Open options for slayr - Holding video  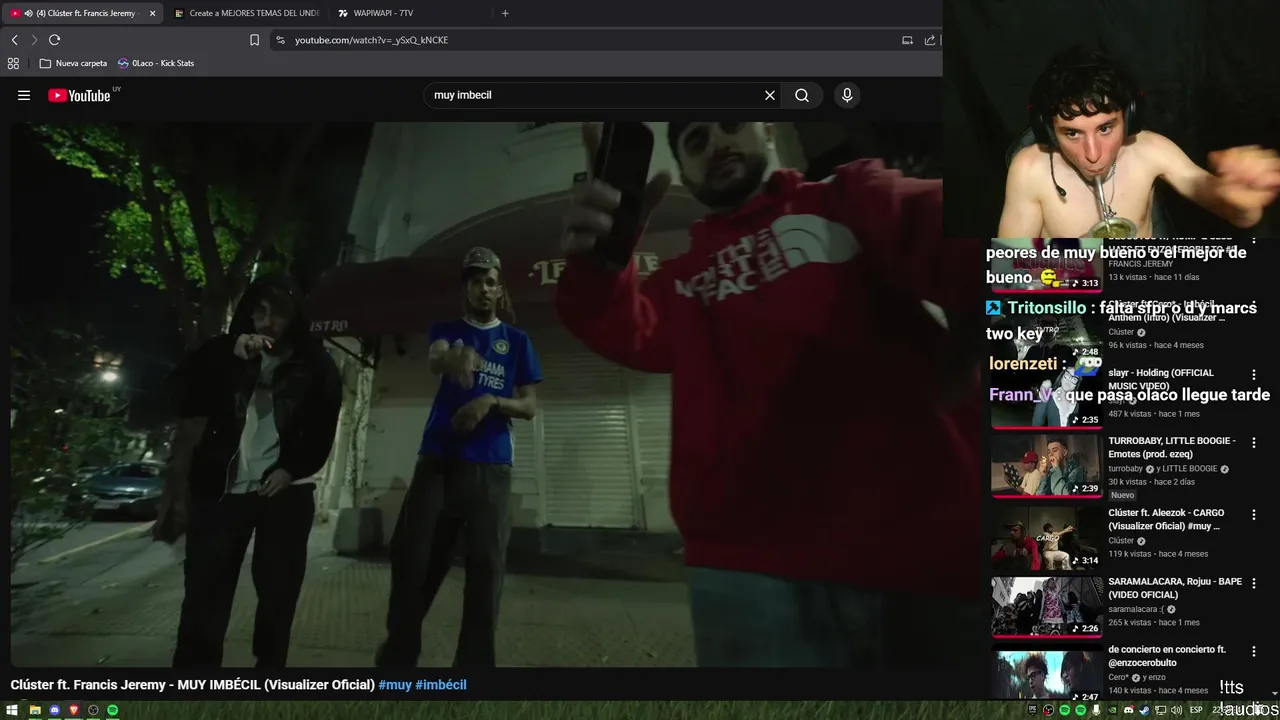1253,374
